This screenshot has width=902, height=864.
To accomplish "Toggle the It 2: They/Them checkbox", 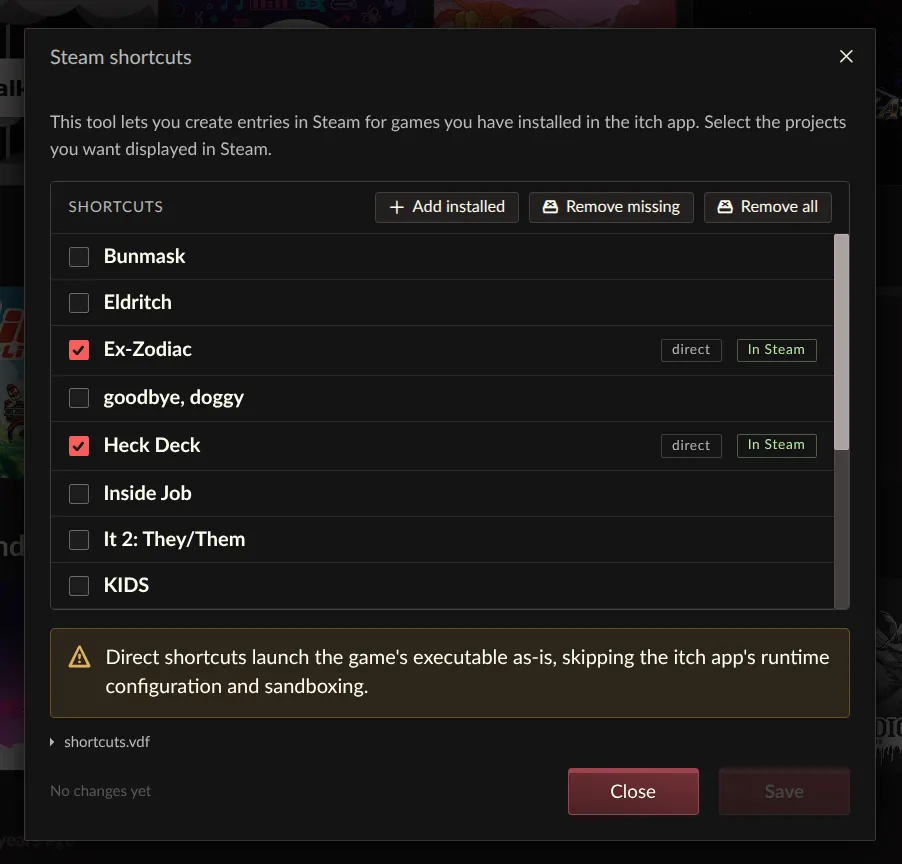I will click(x=79, y=540).
